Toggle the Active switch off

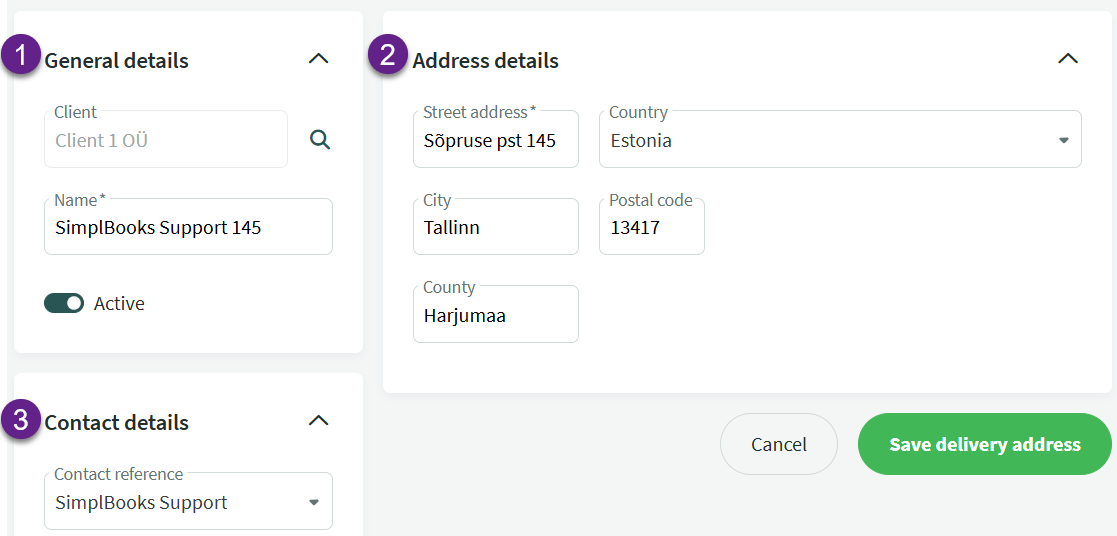[x=64, y=304]
